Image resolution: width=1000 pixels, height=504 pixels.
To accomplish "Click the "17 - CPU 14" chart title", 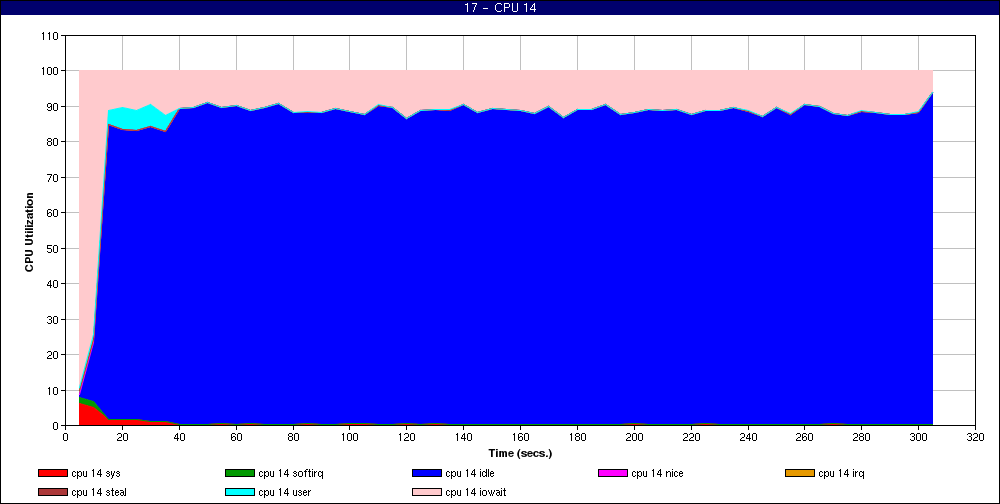I will (x=500, y=8).
